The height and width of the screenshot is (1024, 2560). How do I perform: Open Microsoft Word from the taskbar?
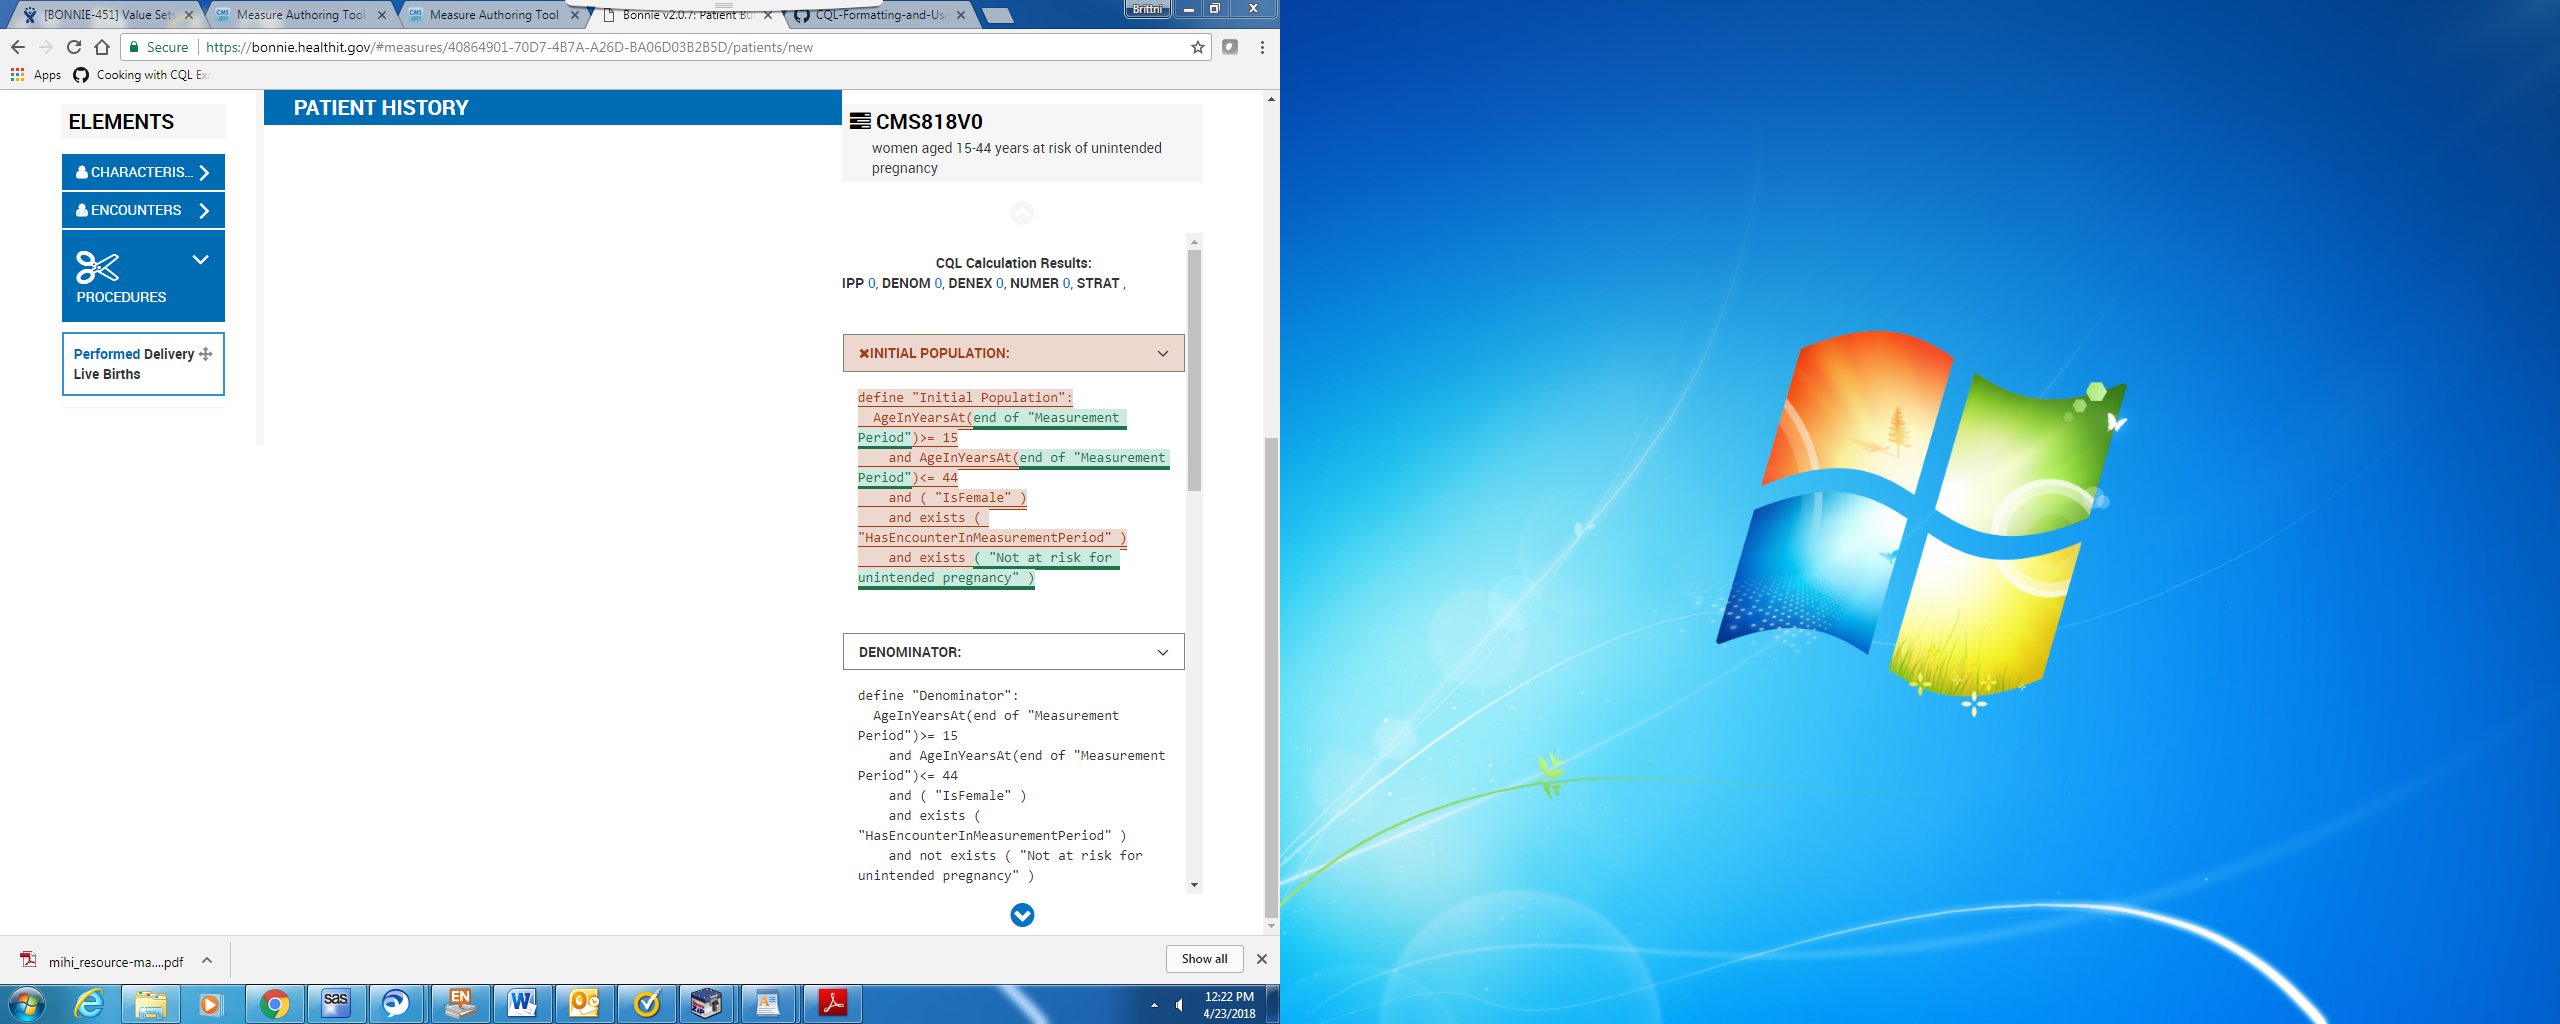521,1003
